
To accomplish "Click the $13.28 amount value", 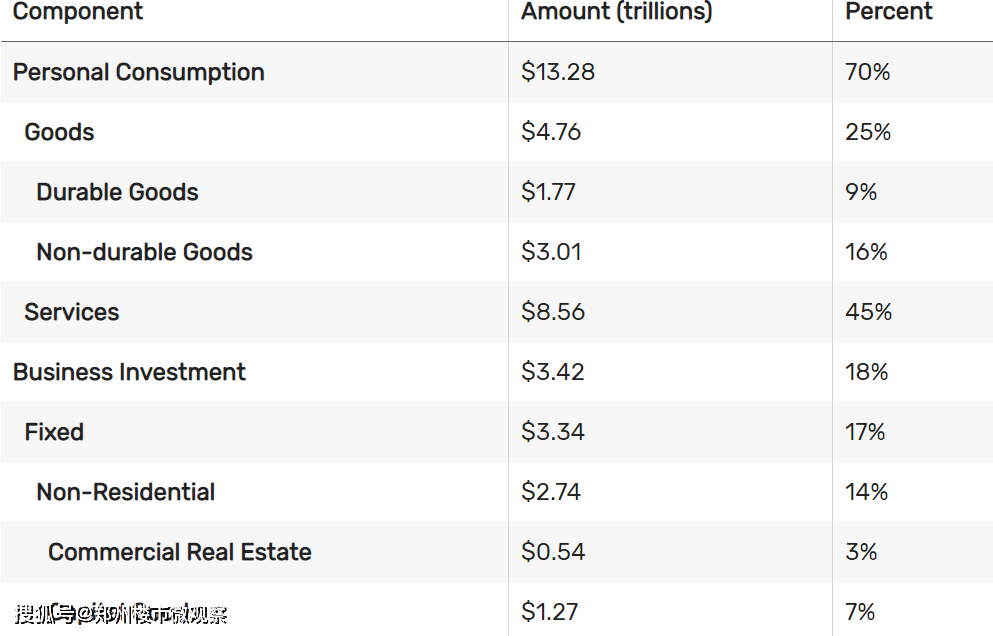I will click(558, 72).
